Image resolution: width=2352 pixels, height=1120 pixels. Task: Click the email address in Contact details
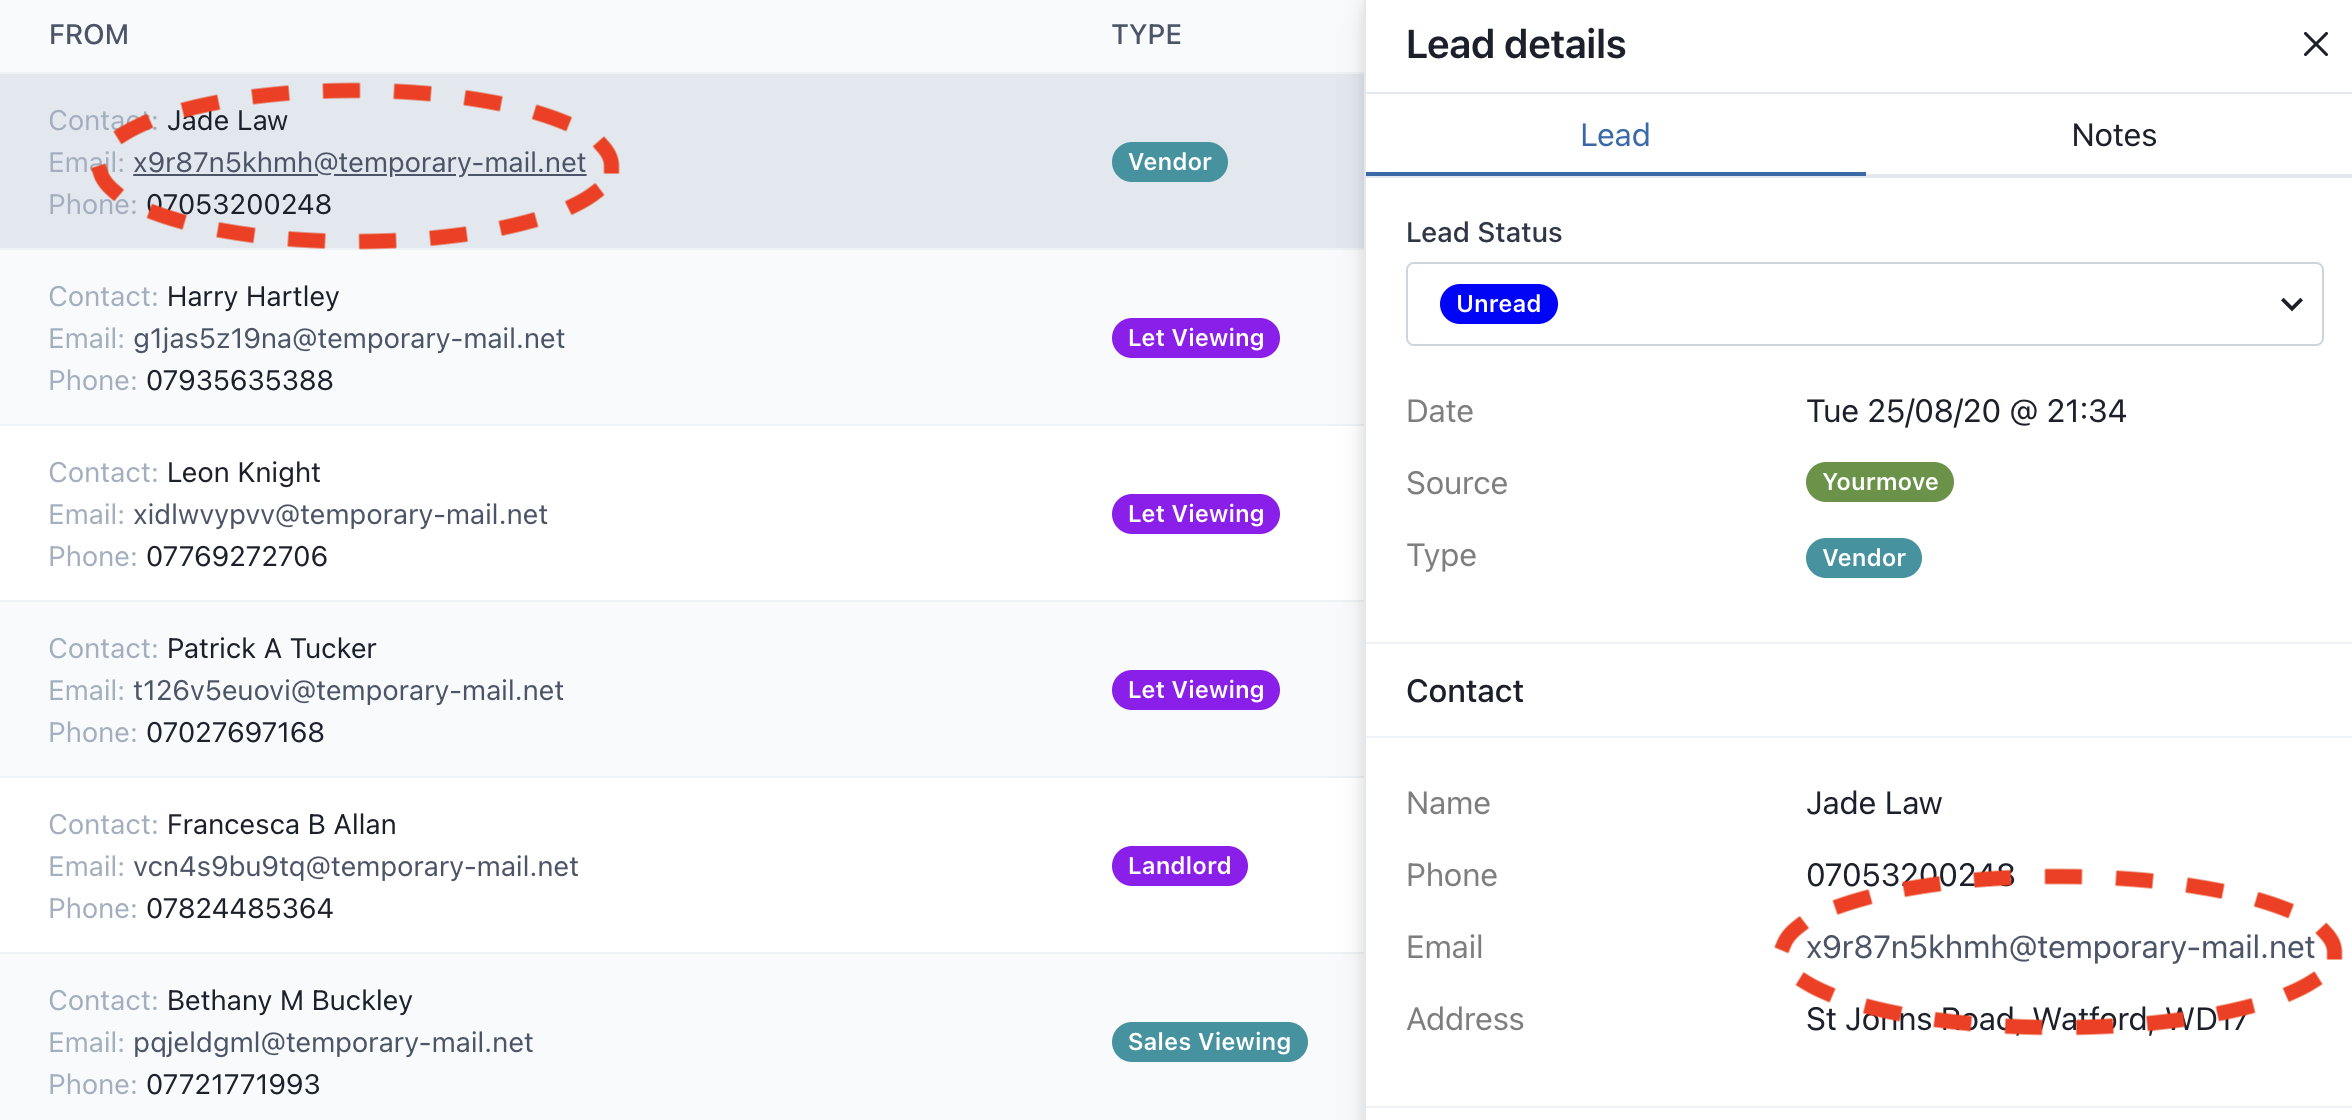[2059, 947]
